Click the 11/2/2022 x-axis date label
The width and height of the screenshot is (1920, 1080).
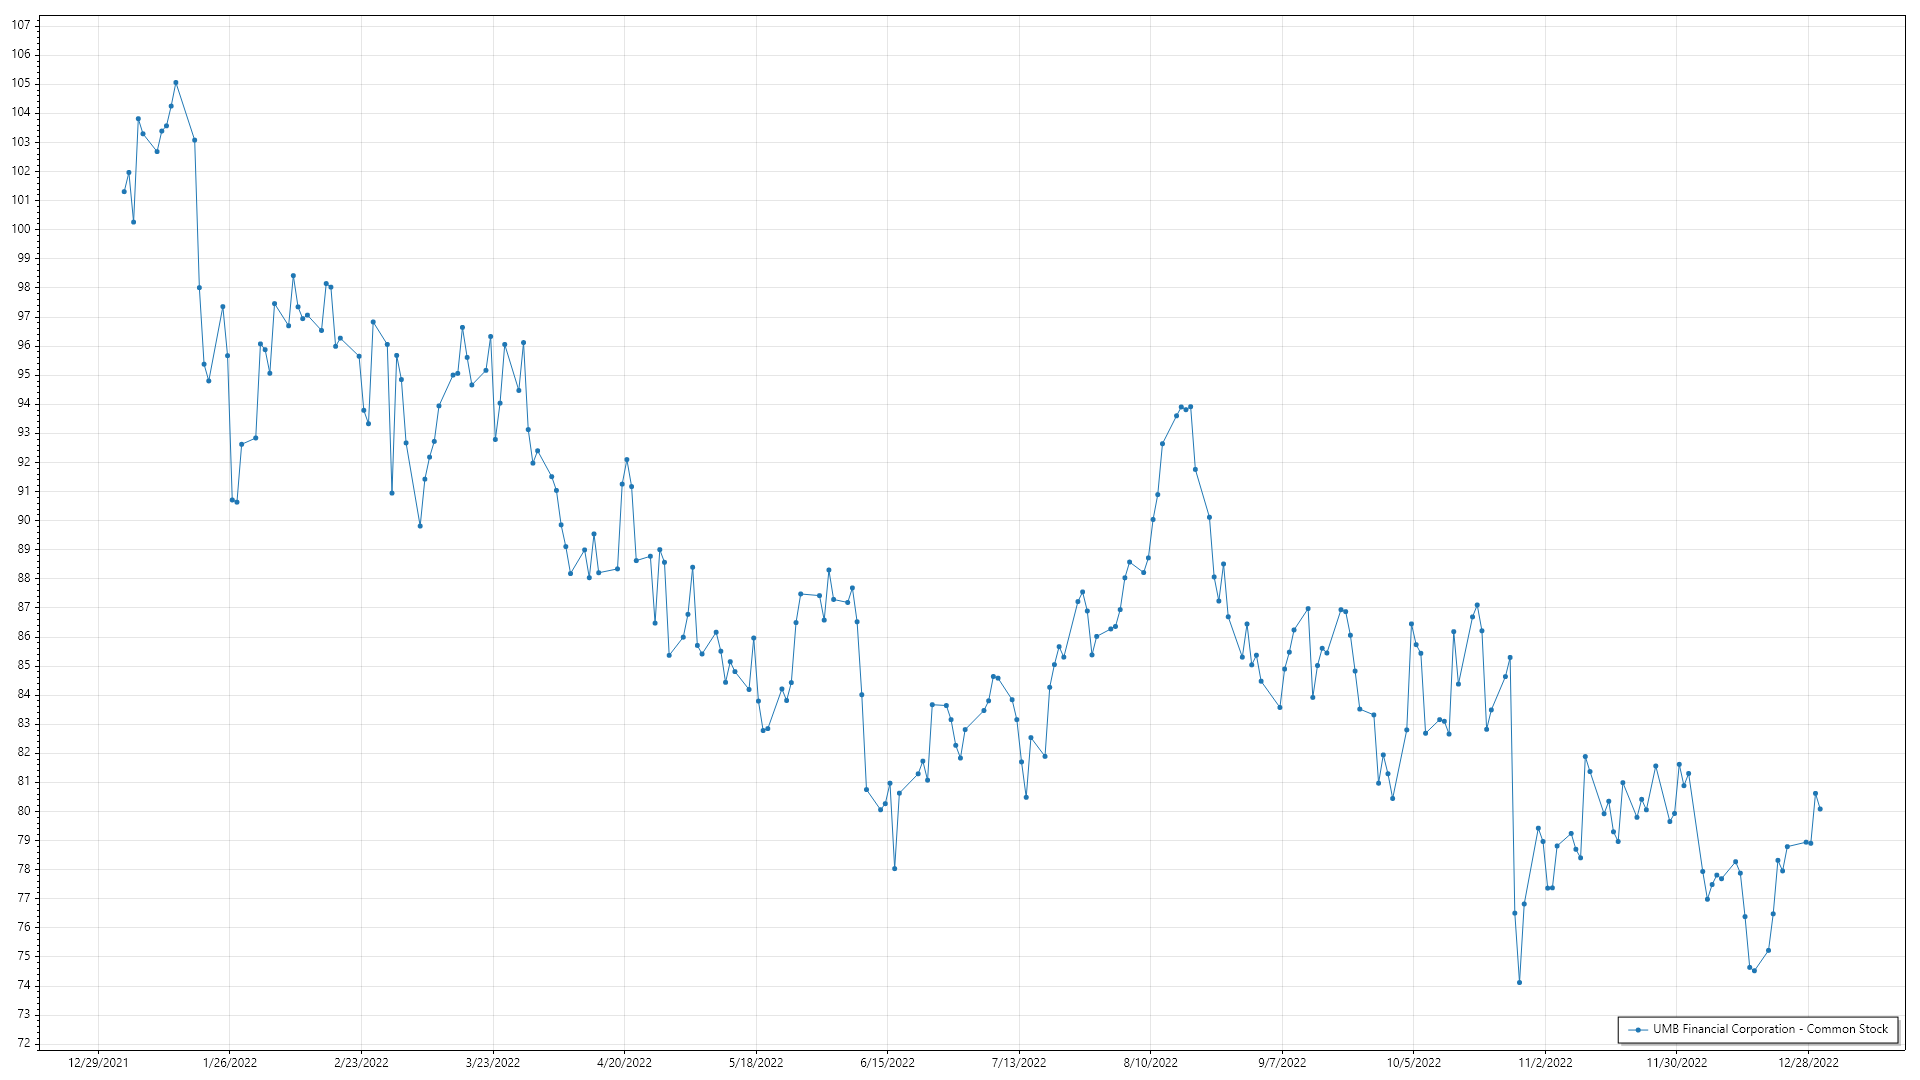(x=1545, y=1063)
